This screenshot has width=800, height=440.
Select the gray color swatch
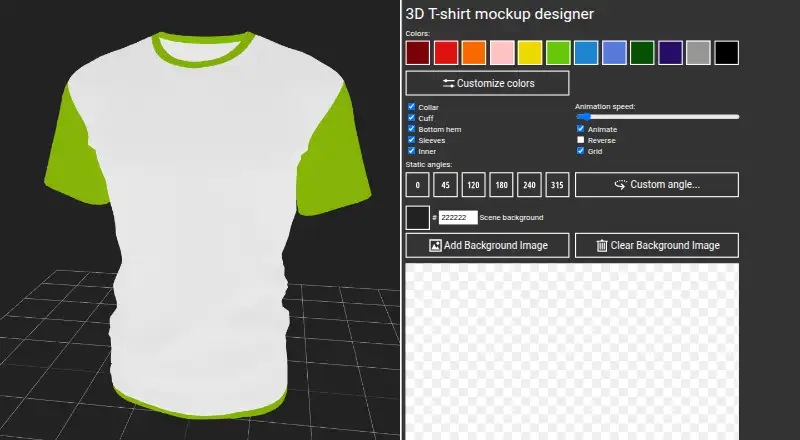(698, 53)
